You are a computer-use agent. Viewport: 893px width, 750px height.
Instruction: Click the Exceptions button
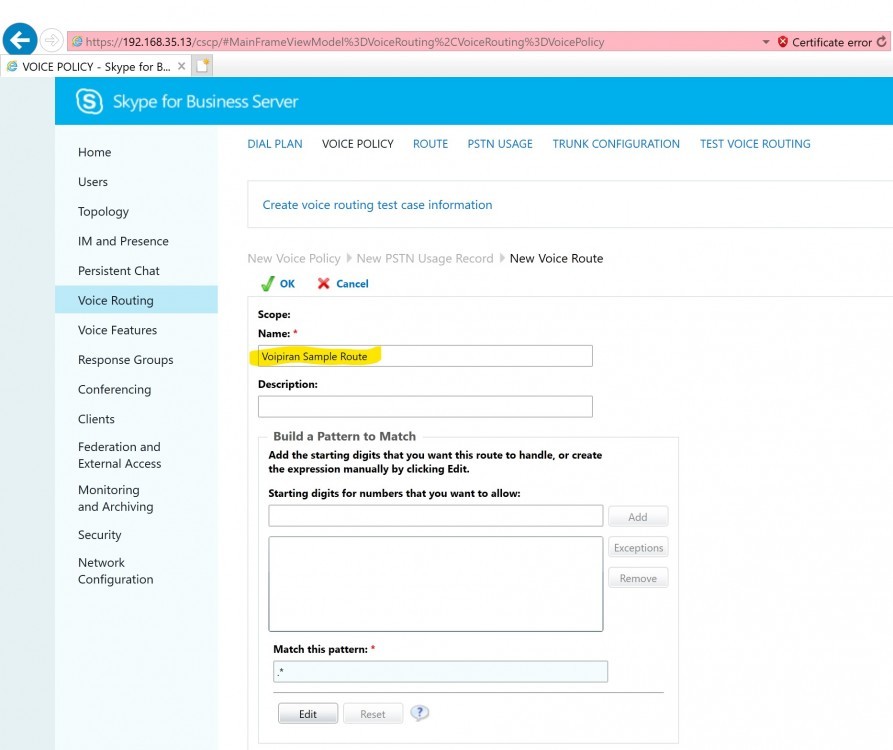638,547
